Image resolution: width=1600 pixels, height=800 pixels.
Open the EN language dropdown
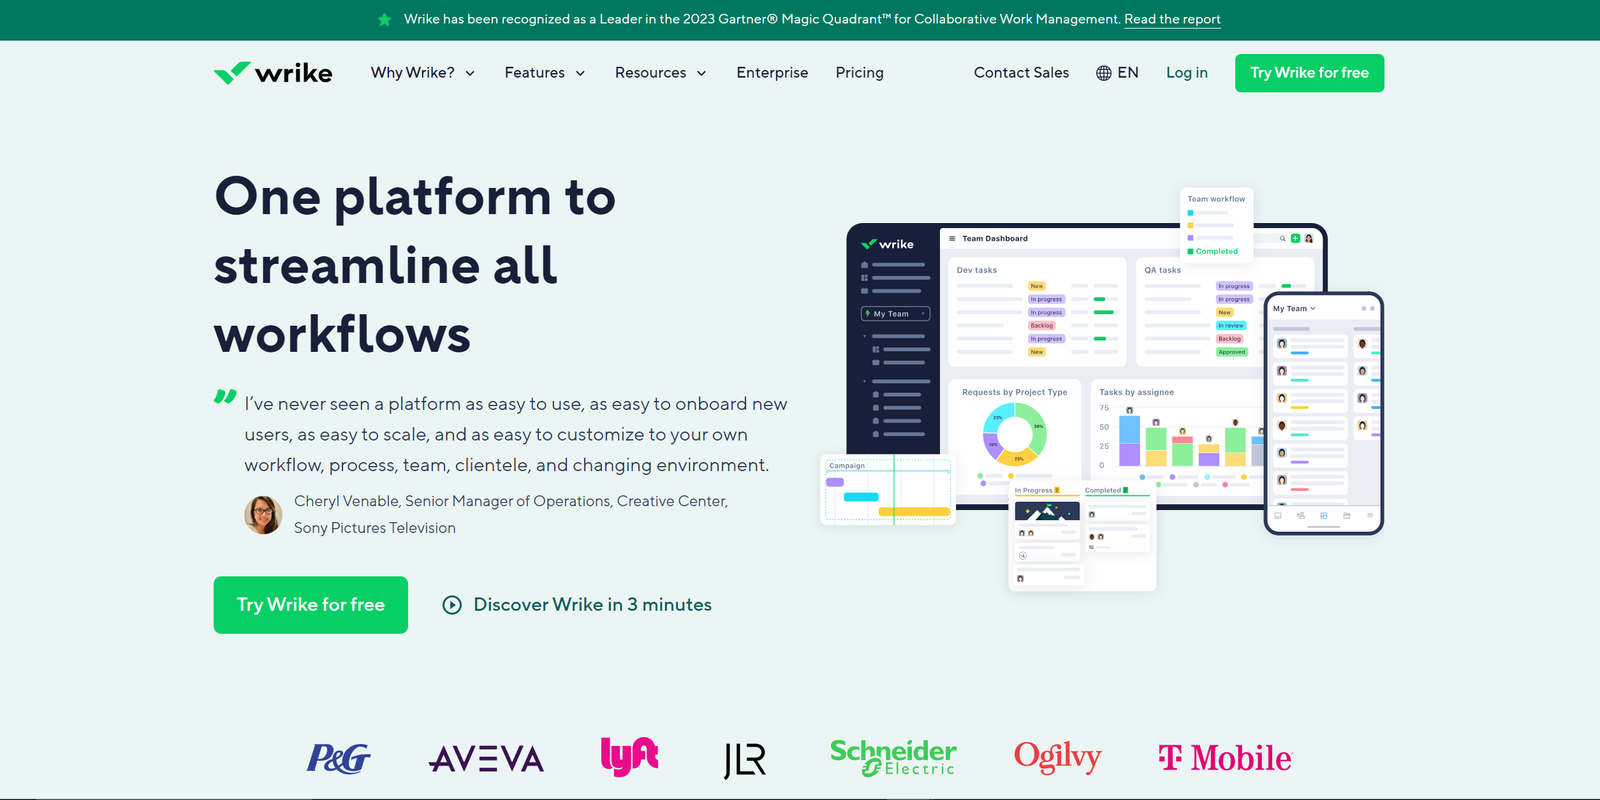coord(1117,73)
